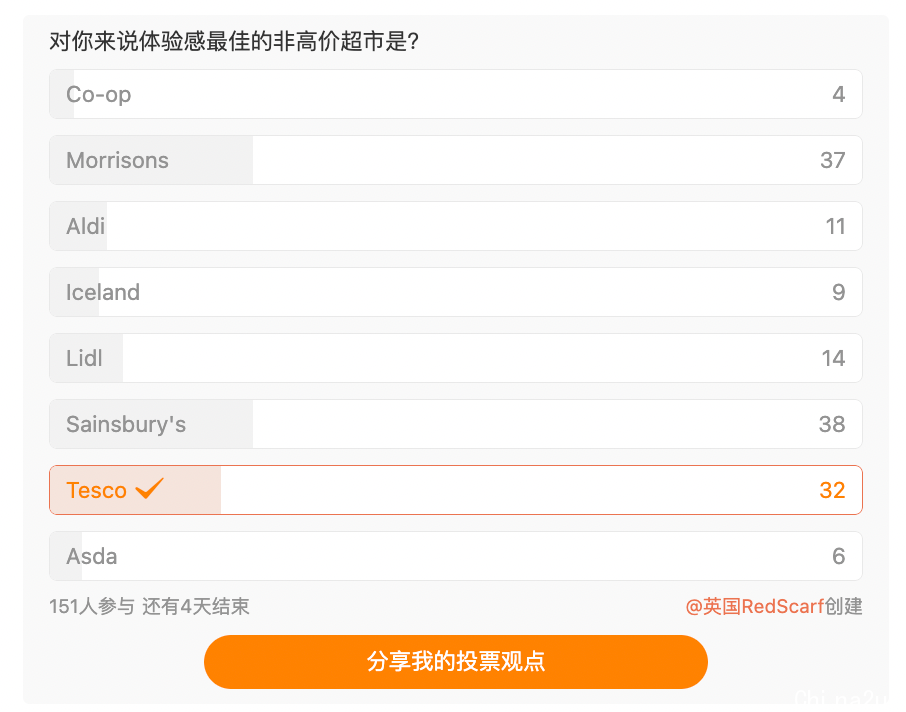
Task: Select the Asda poll option
Action: (455, 557)
